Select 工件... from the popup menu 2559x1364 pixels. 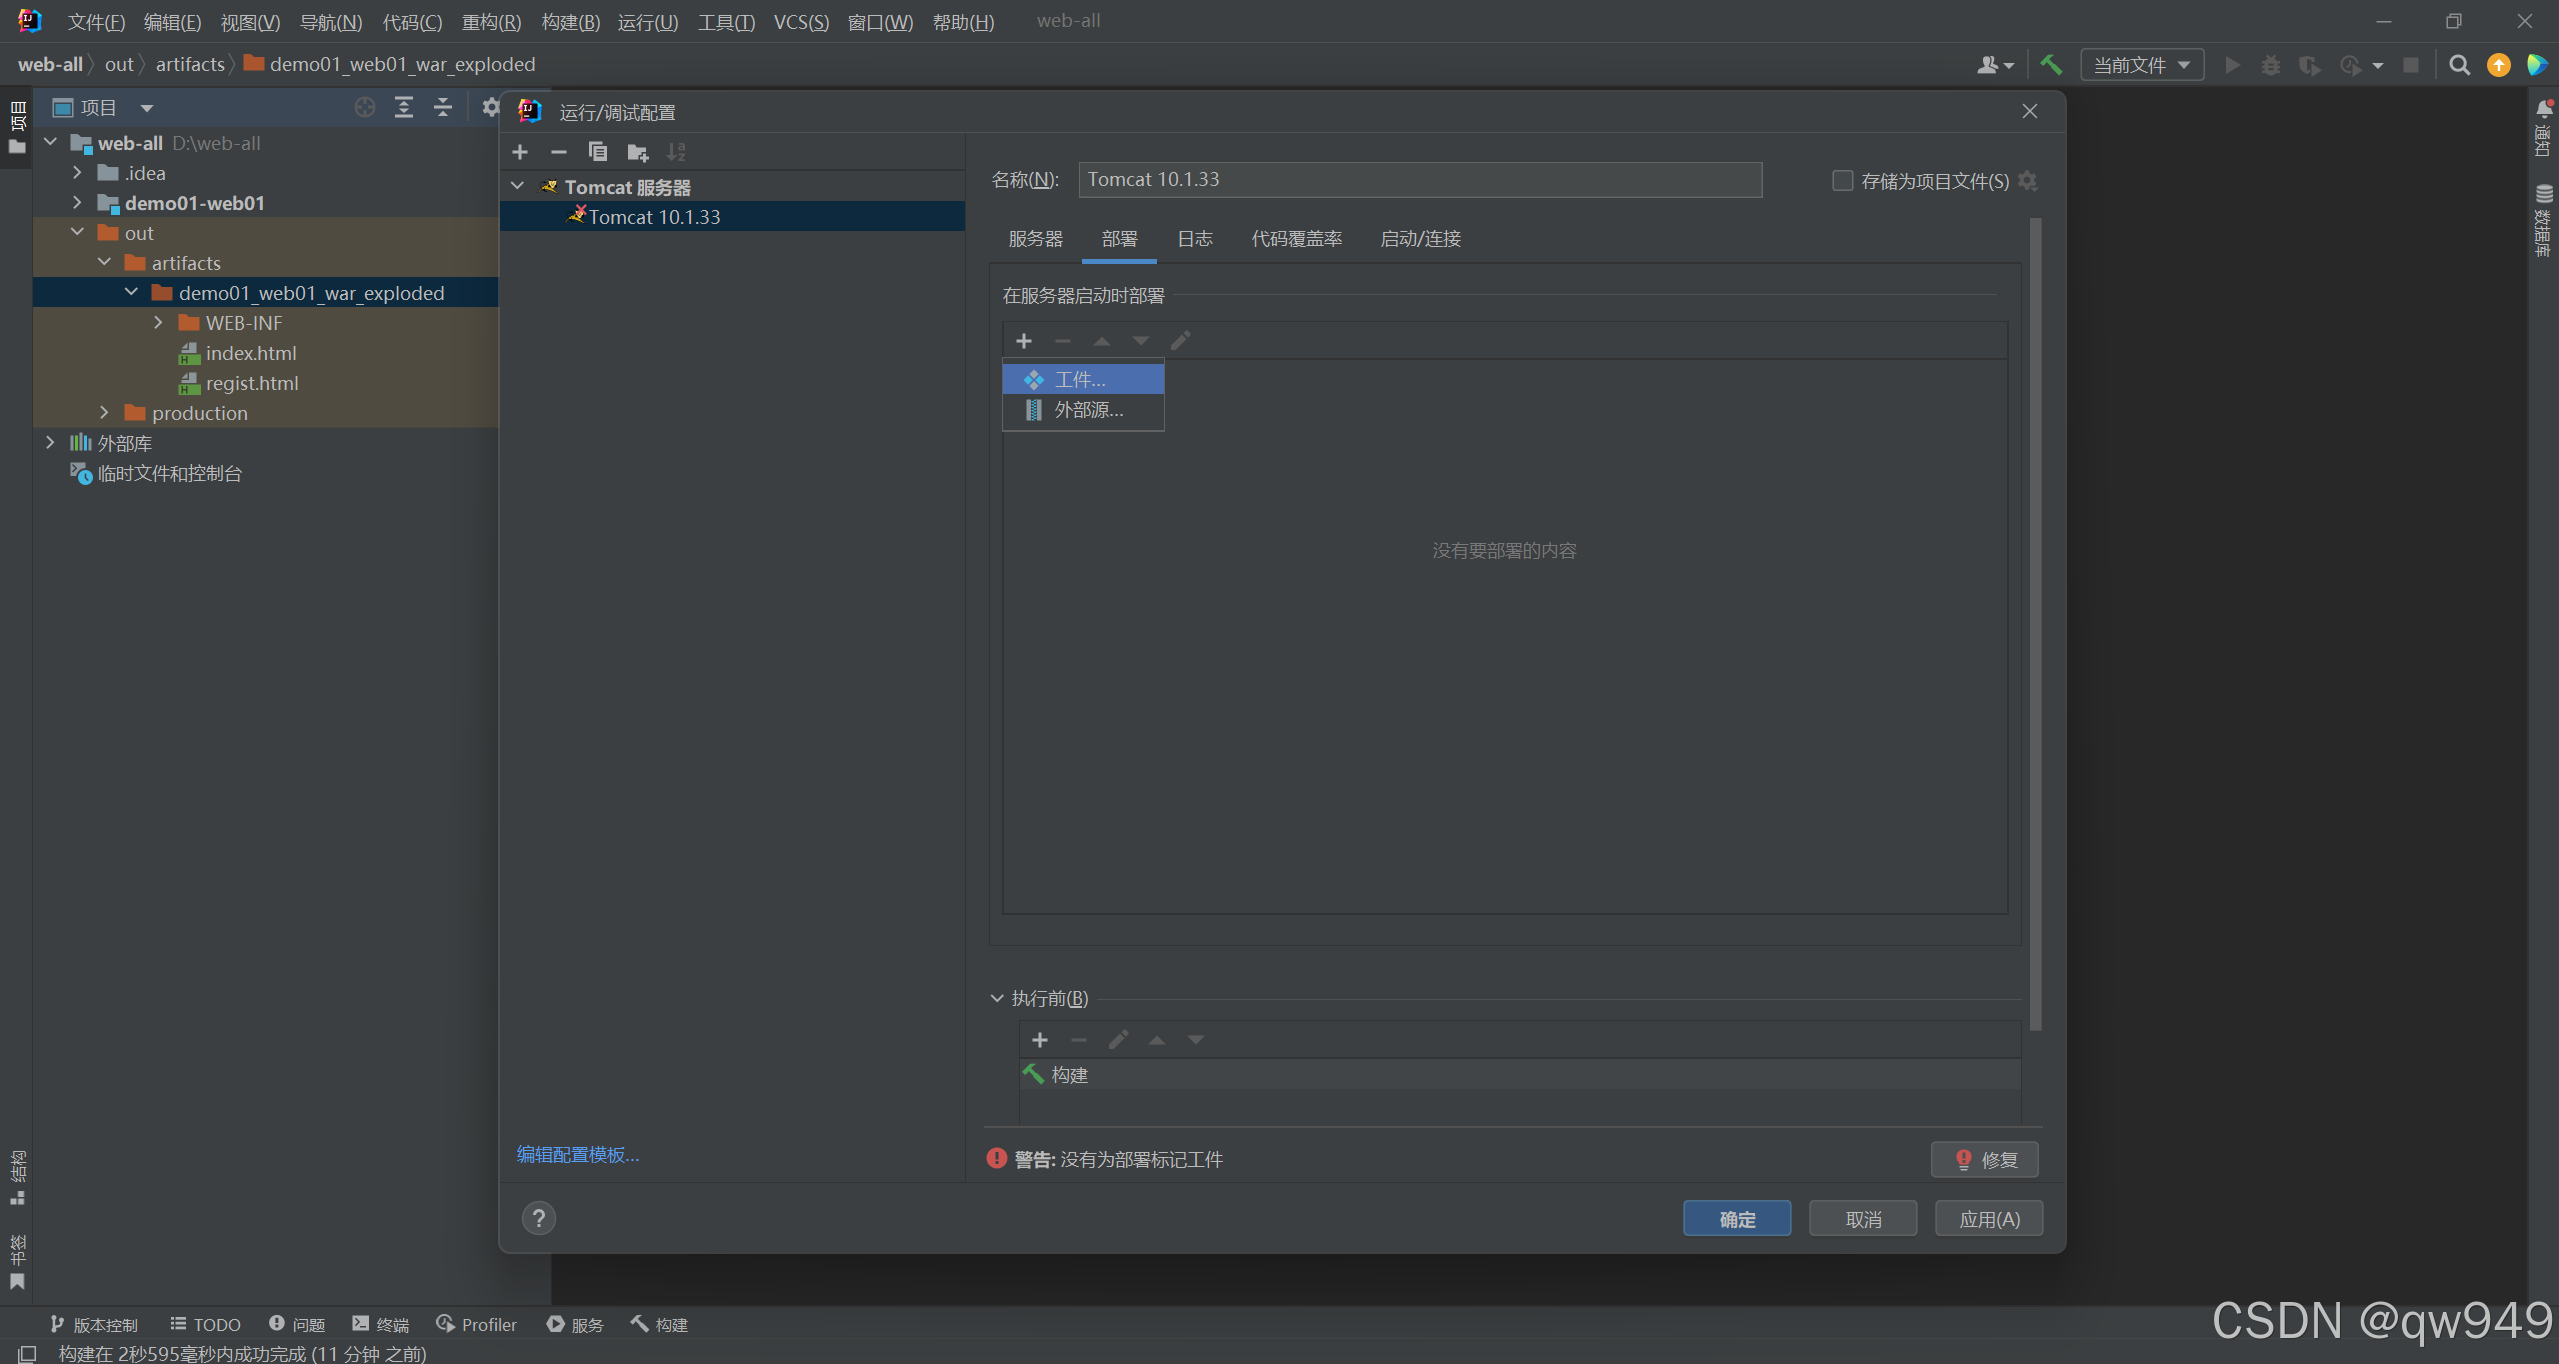1081,380
